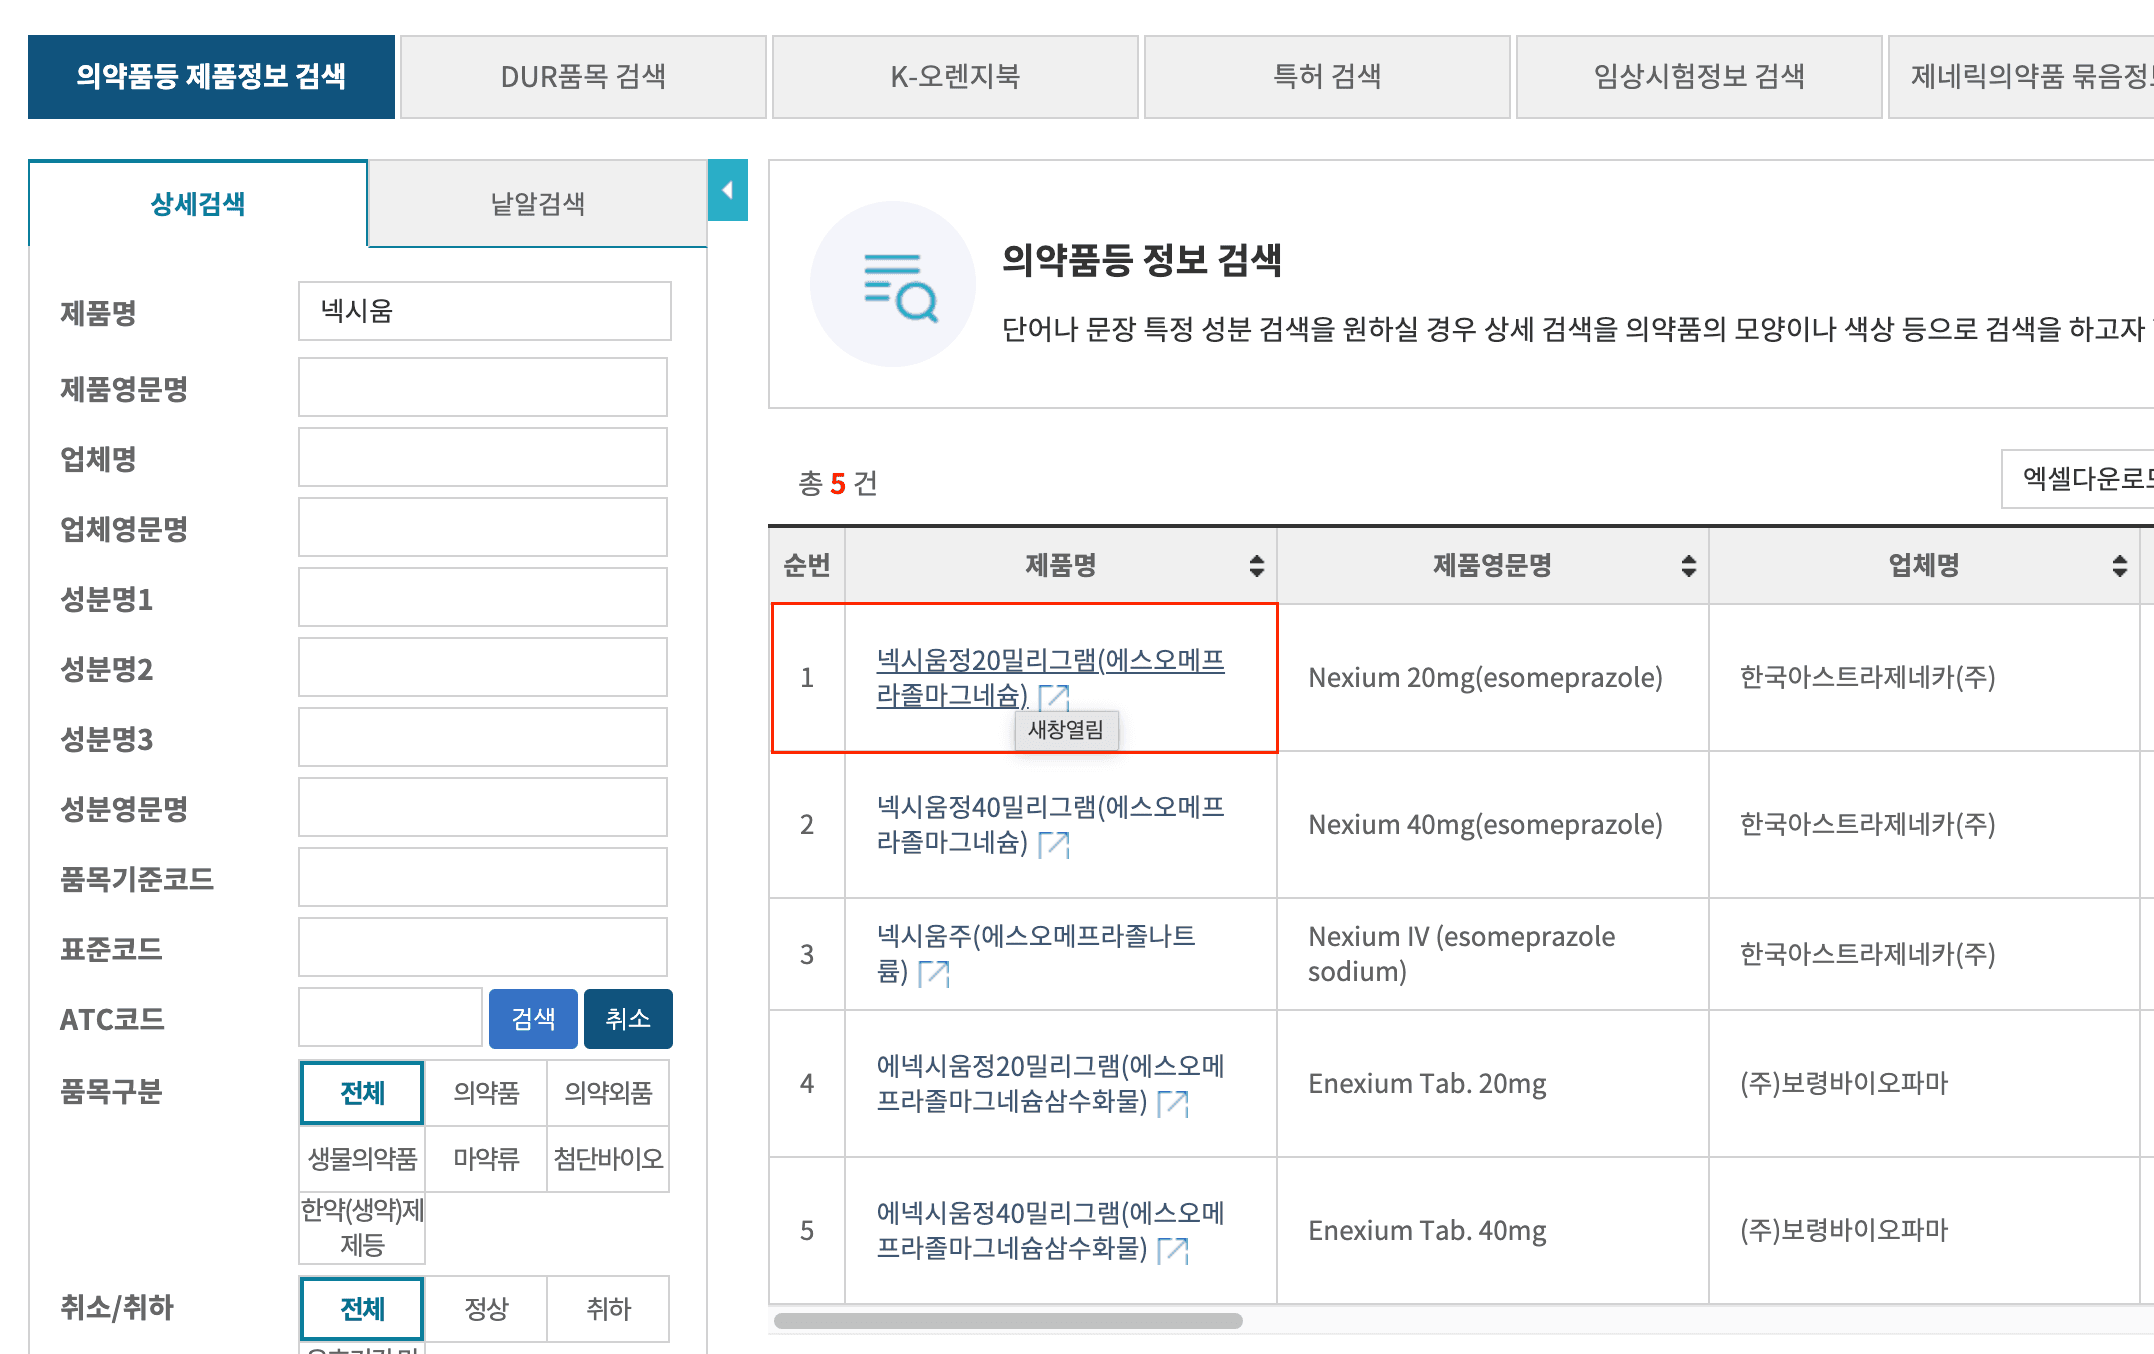
Task: Open 의약품등 제품정보 검색 tab
Action: pyautogui.click(x=211, y=77)
